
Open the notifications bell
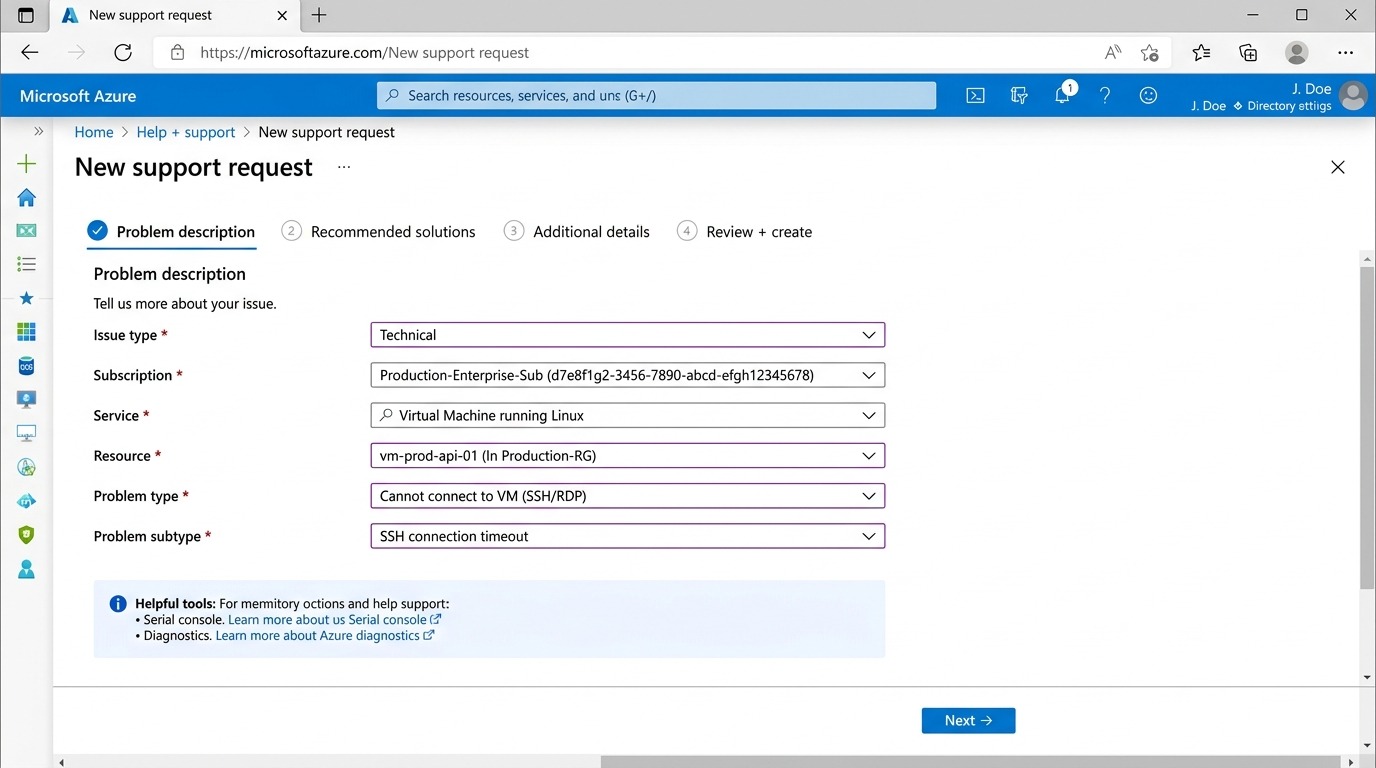[x=1063, y=95]
